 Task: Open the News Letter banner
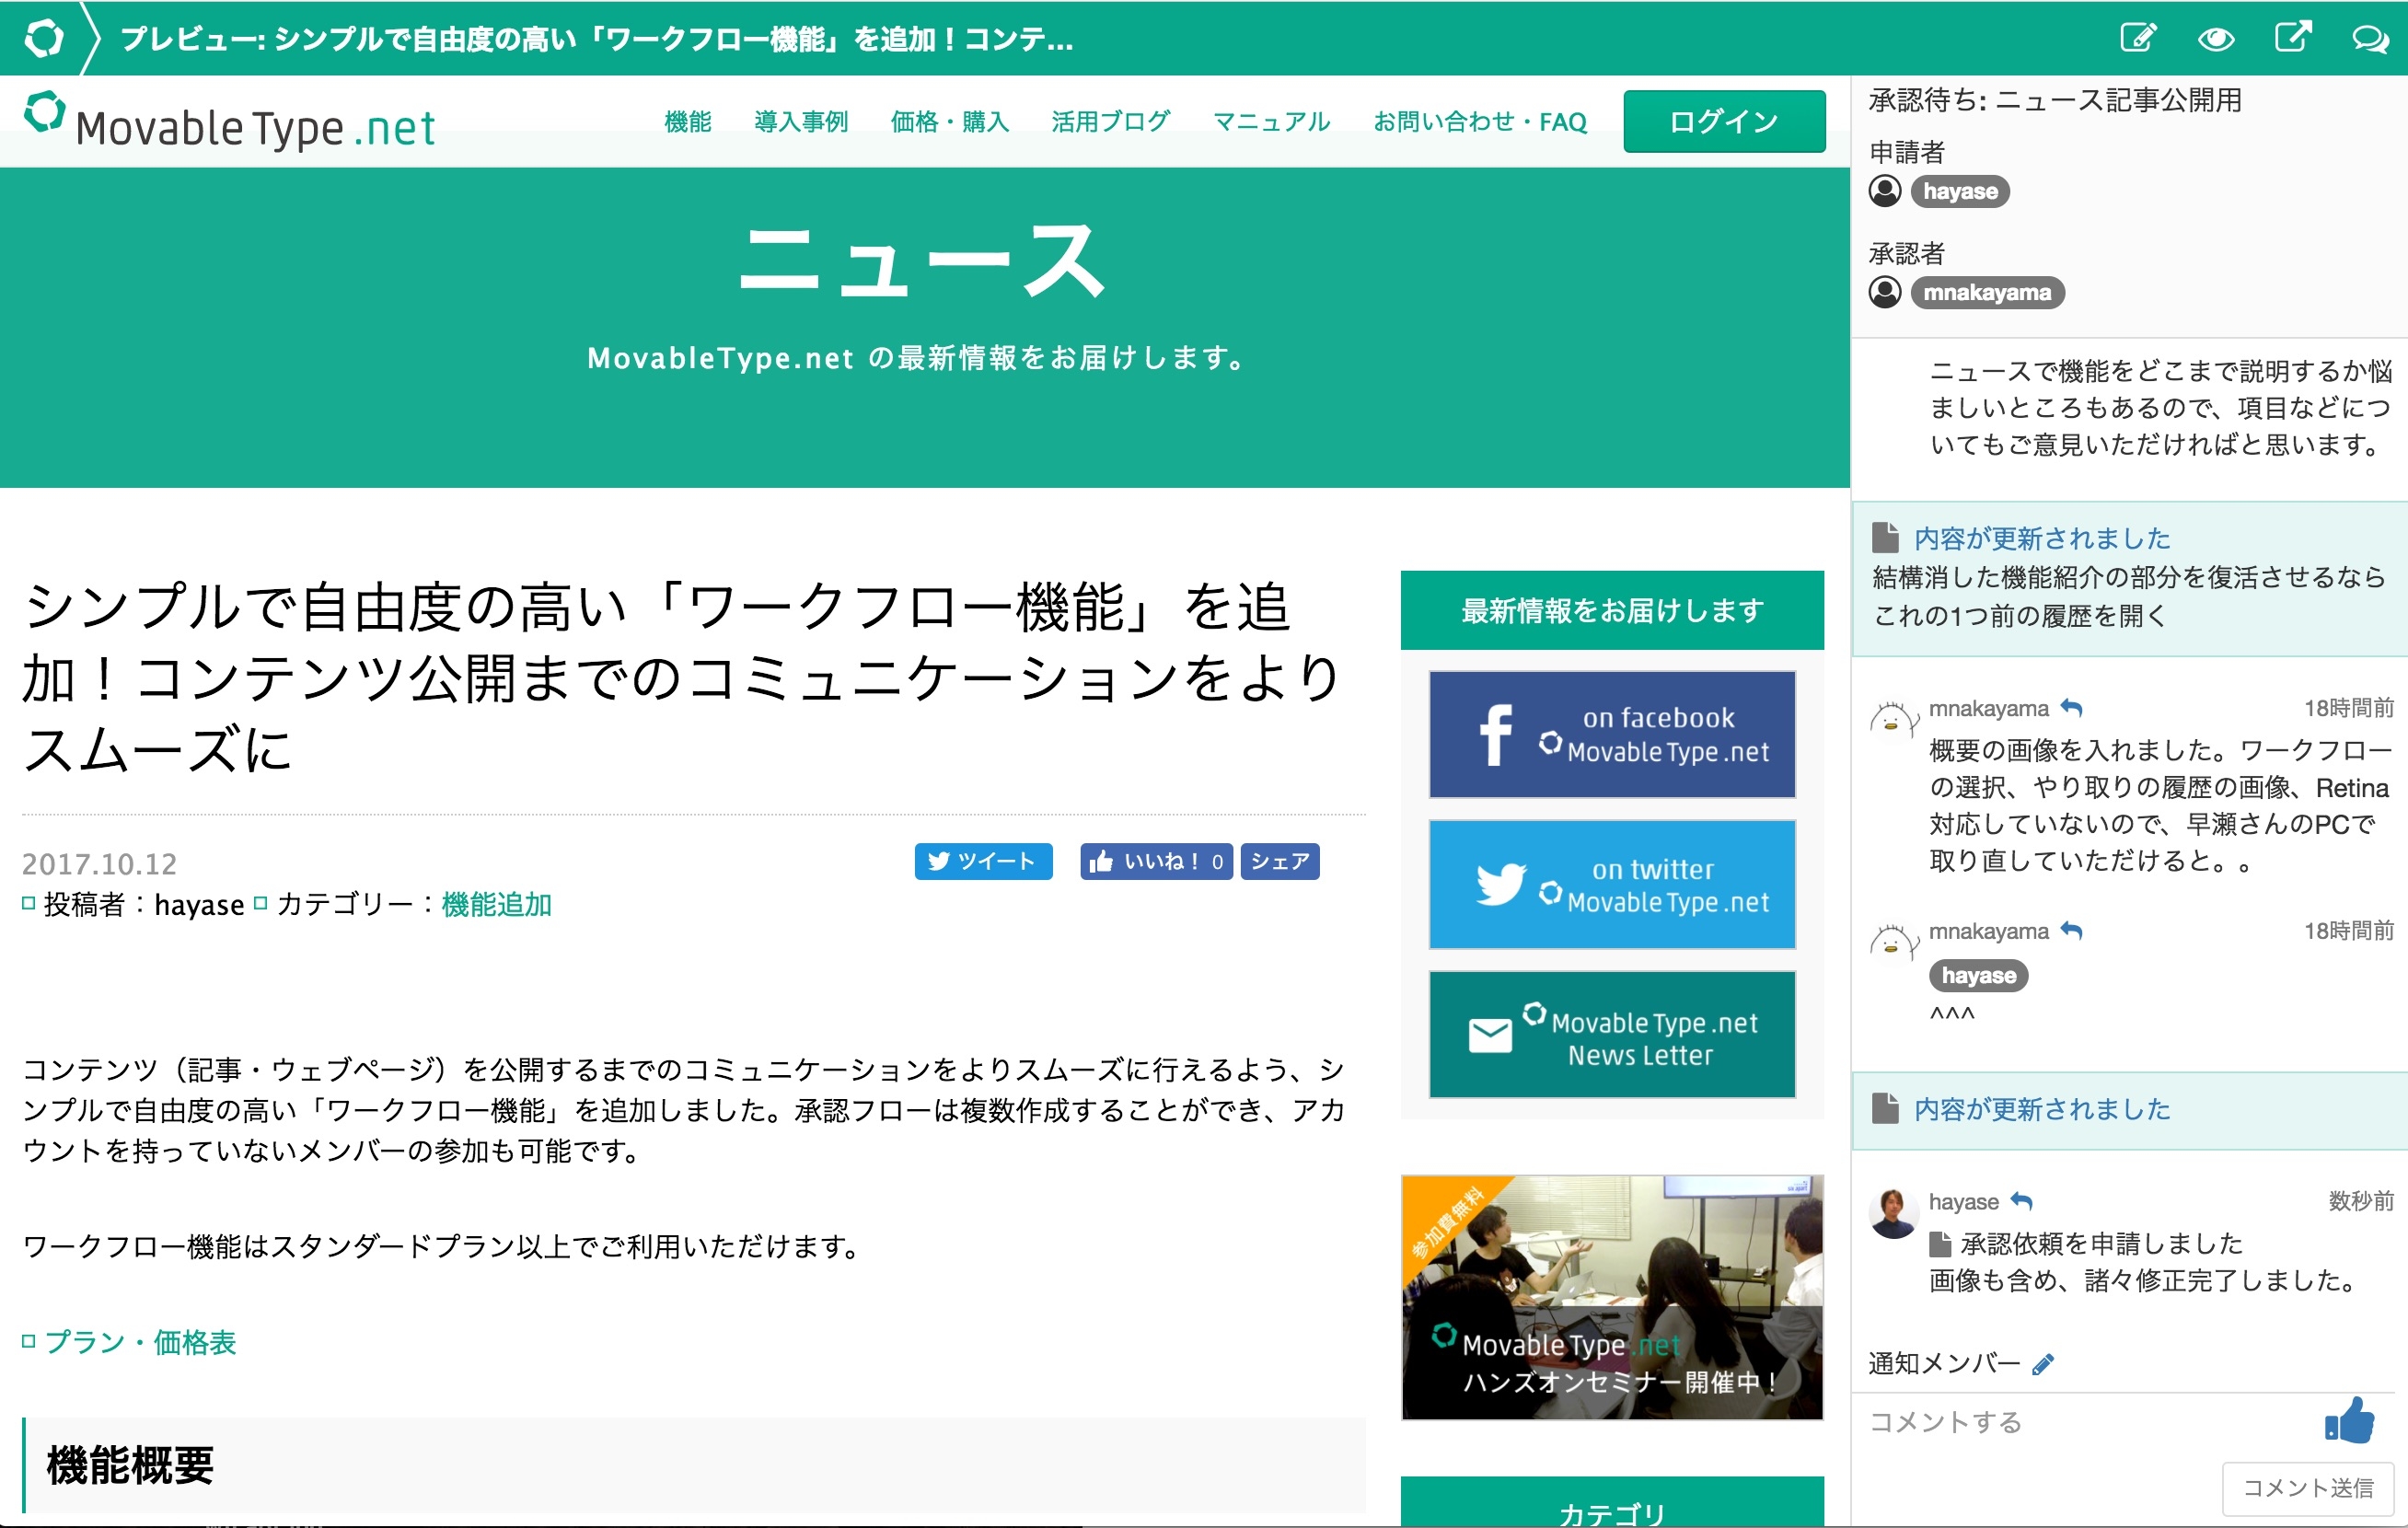pos(1612,1035)
